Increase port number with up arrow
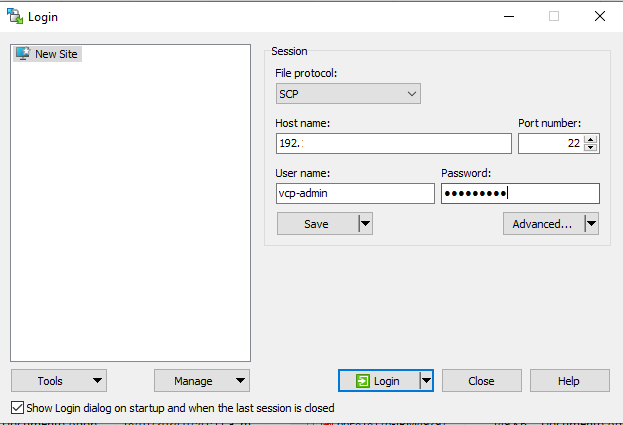The height and width of the screenshot is (425, 623). pyautogui.click(x=591, y=139)
